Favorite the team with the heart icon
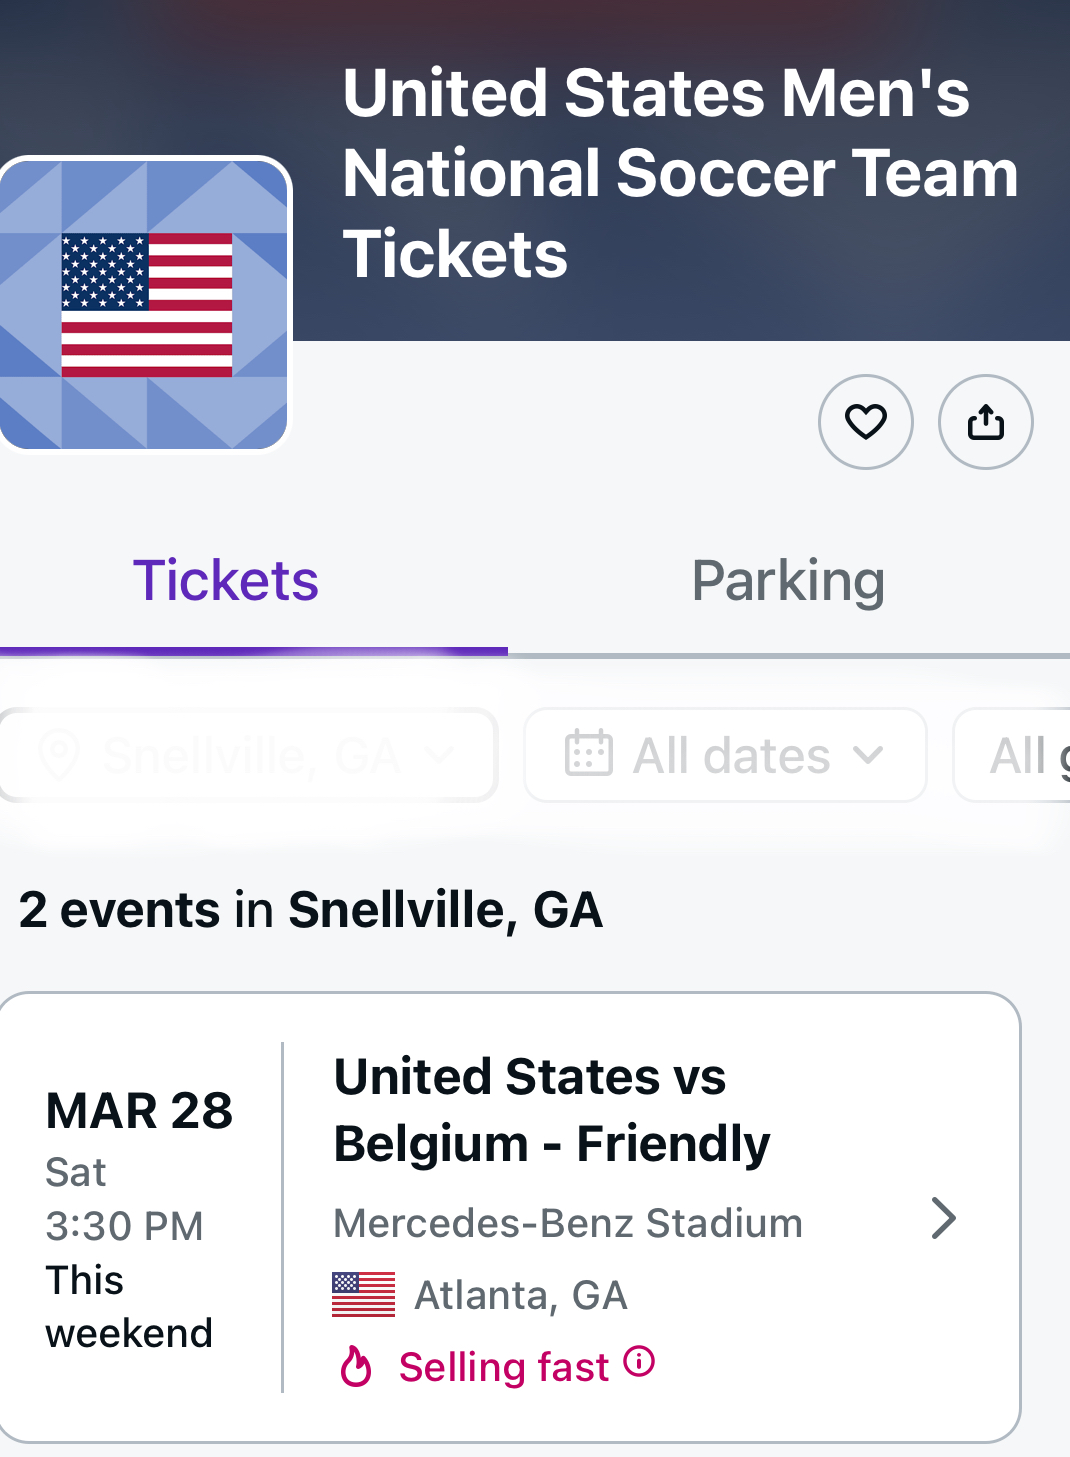Screen dimensions: 1070x1457 tap(865, 422)
